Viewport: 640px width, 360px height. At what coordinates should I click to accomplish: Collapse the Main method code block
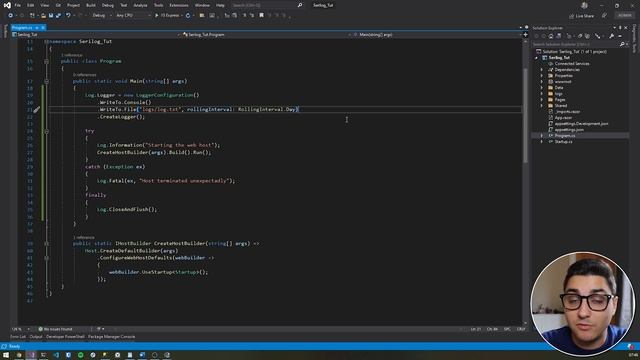47,81
